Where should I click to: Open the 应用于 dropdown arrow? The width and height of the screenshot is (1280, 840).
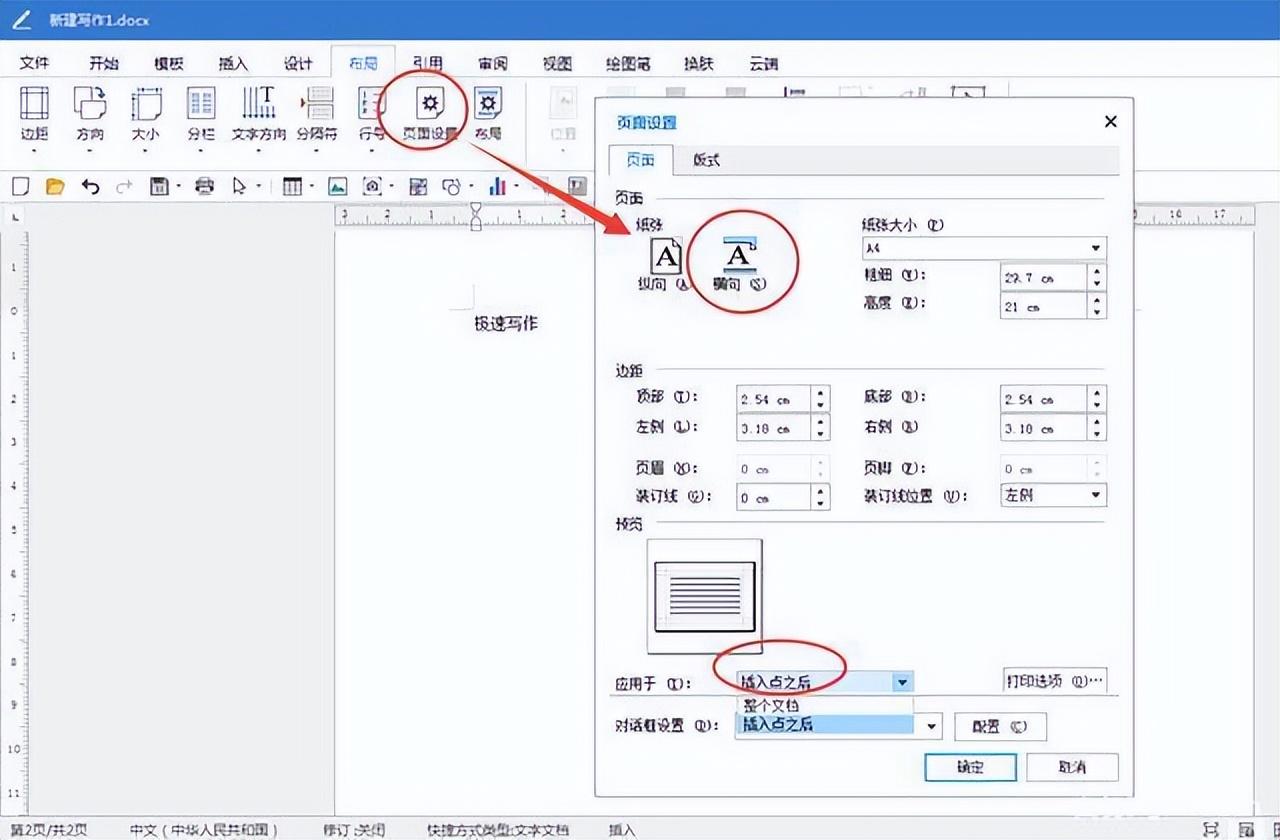pos(903,682)
